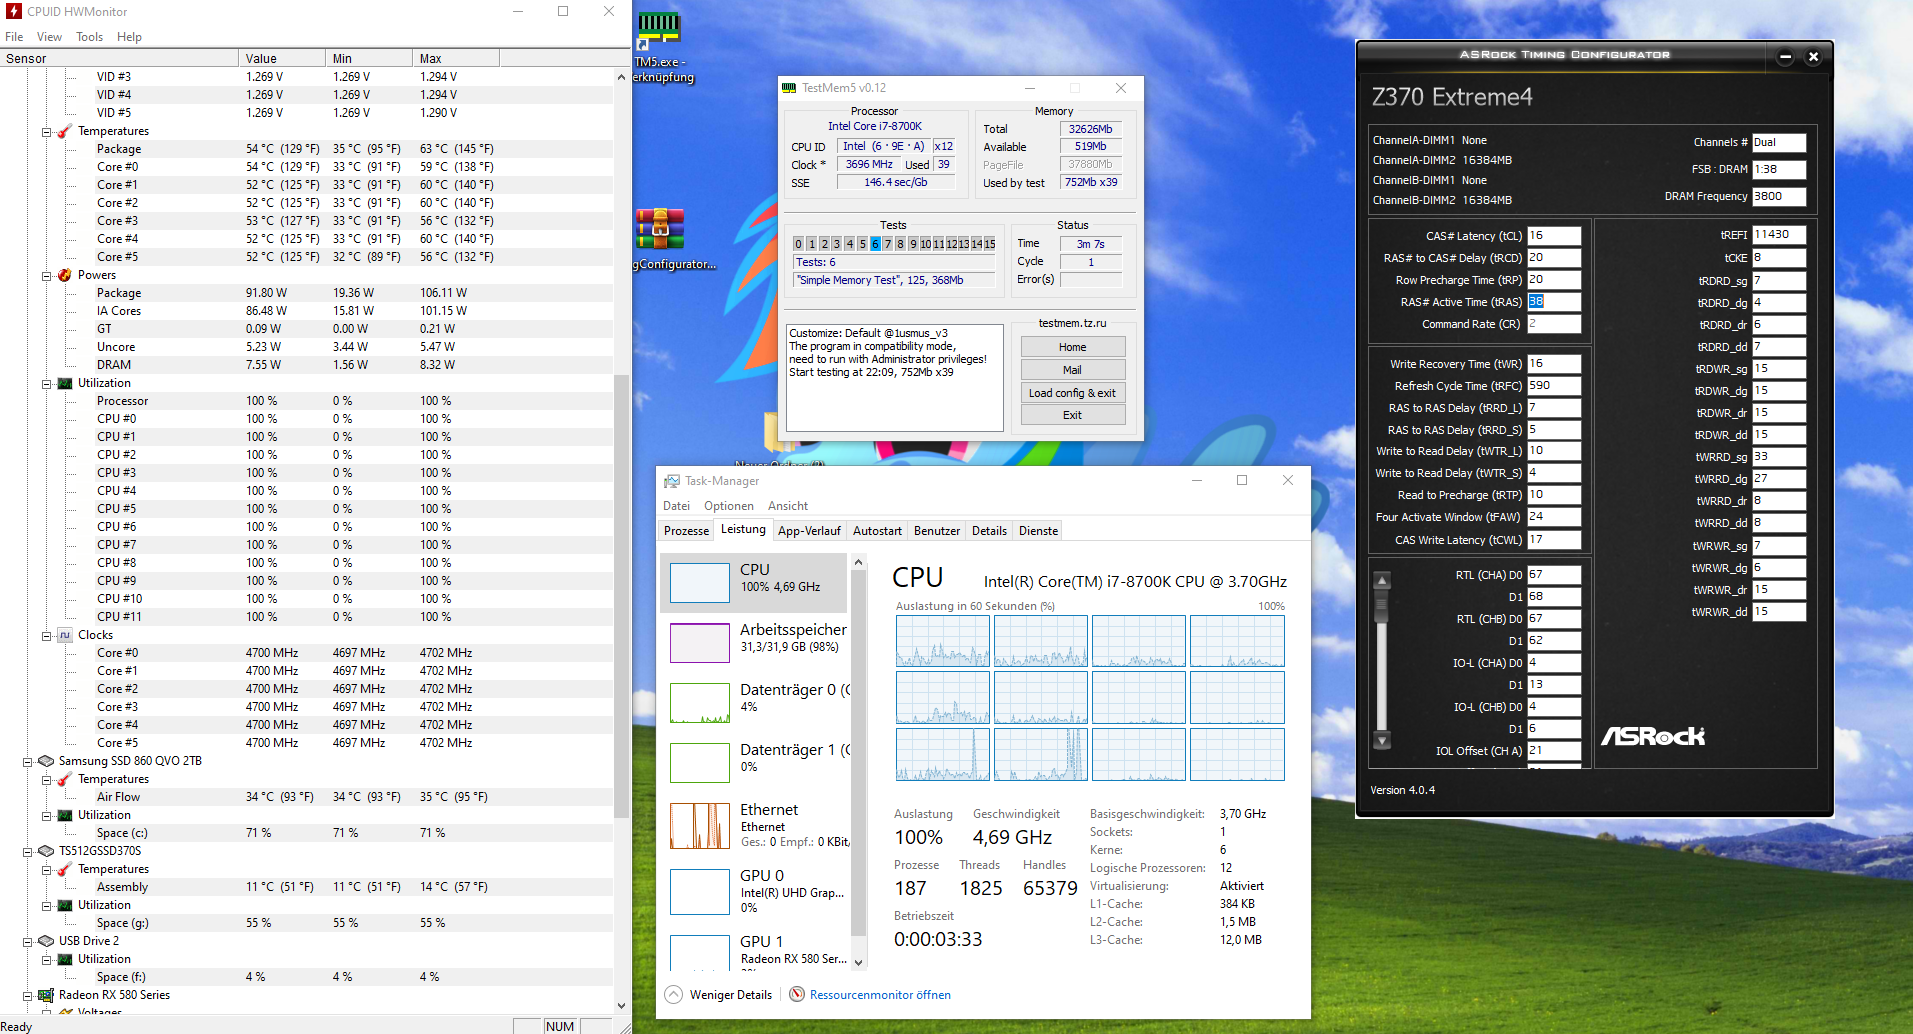The image size is (1913, 1034).
Task: Click the Mail button in TestMem5
Action: coord(1073,370)
